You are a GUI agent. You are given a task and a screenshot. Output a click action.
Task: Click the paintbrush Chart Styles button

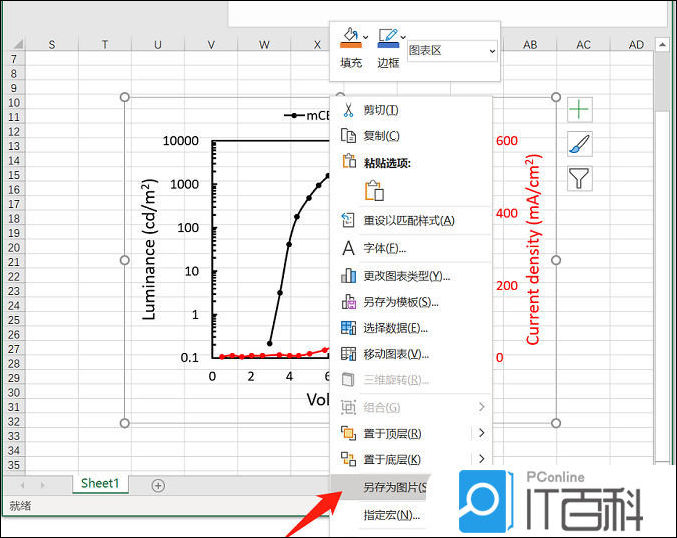click(x=579, y=144)
